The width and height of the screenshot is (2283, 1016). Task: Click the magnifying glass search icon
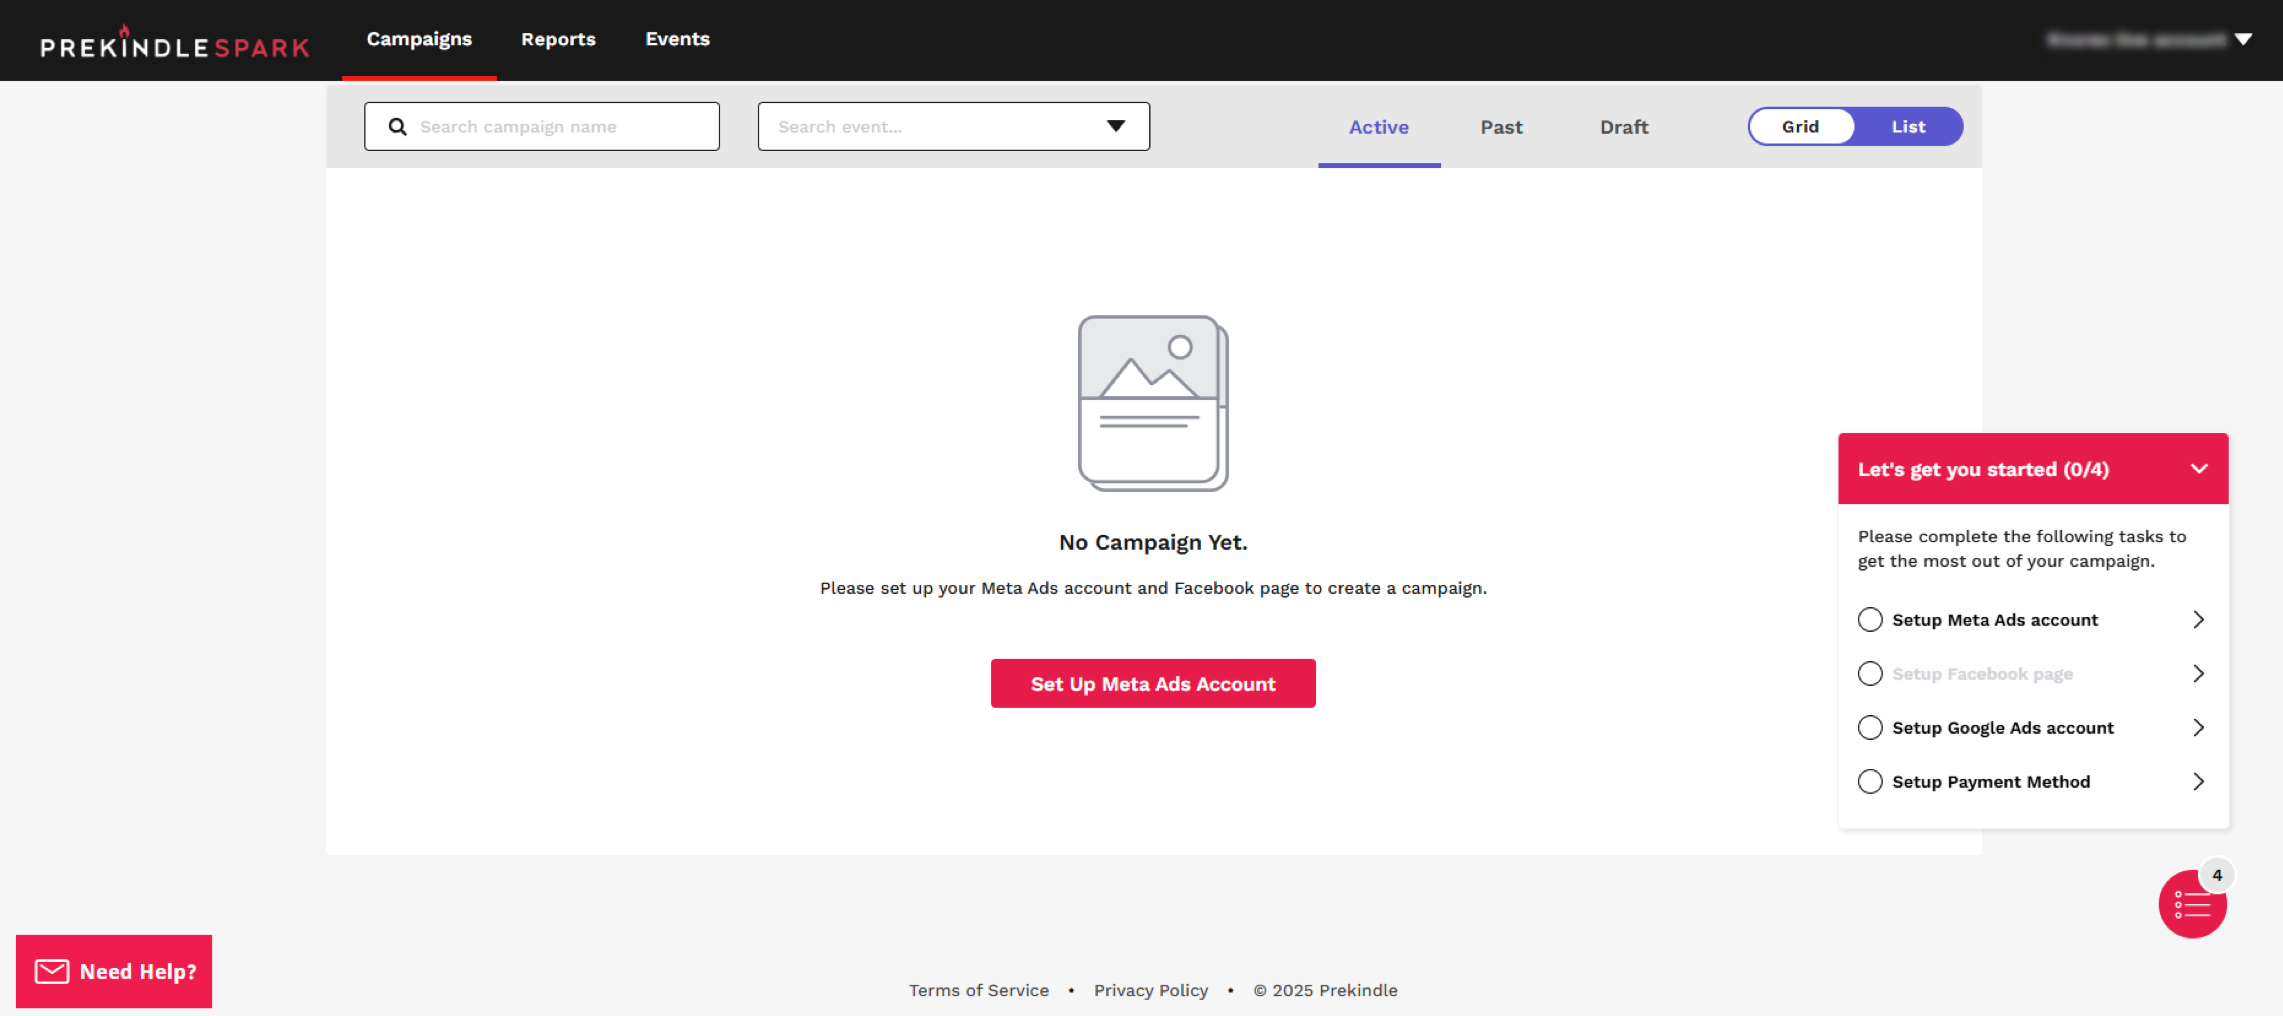click(x=397, y=127)
